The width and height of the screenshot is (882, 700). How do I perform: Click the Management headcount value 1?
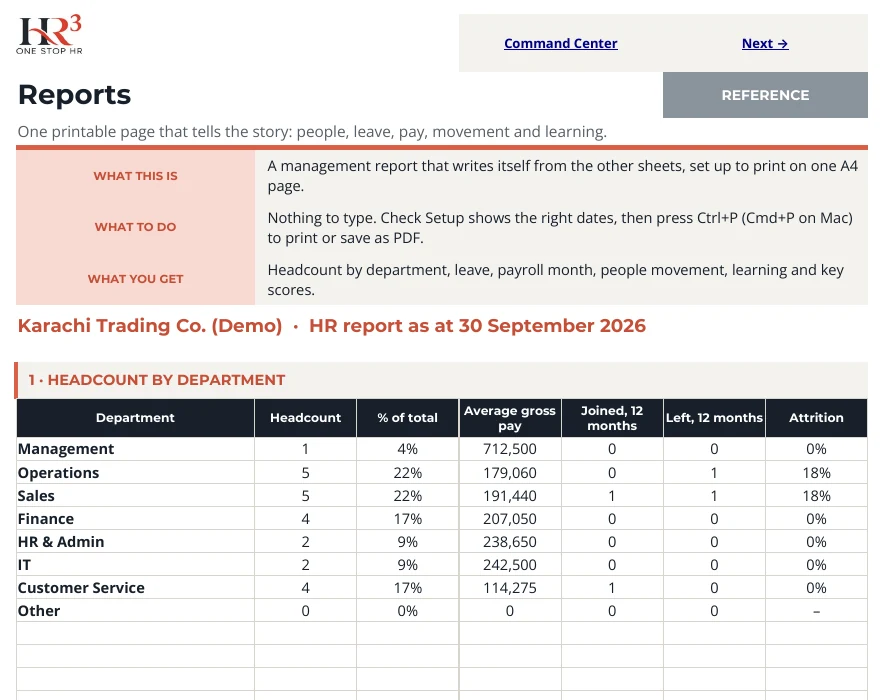(x=305, y=449)
